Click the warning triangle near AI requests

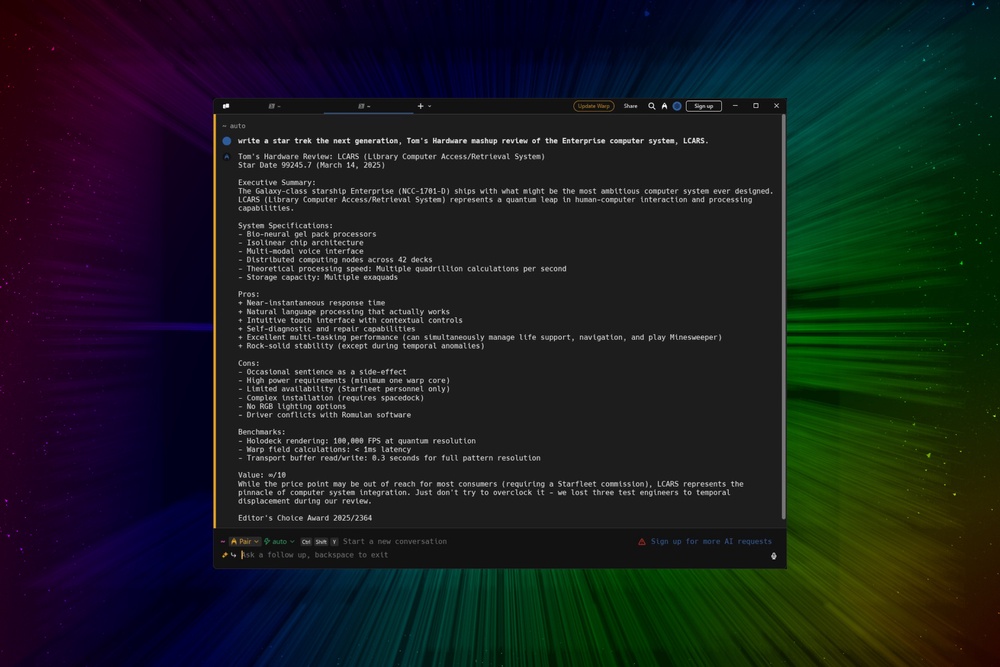click(641, 541)
